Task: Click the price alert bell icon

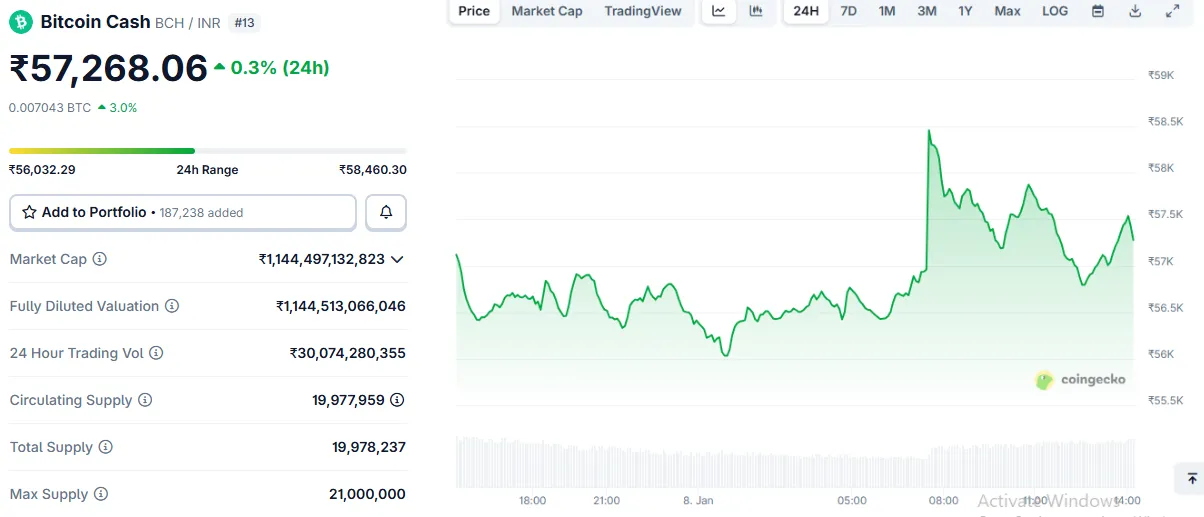Action: pos(386,213)
